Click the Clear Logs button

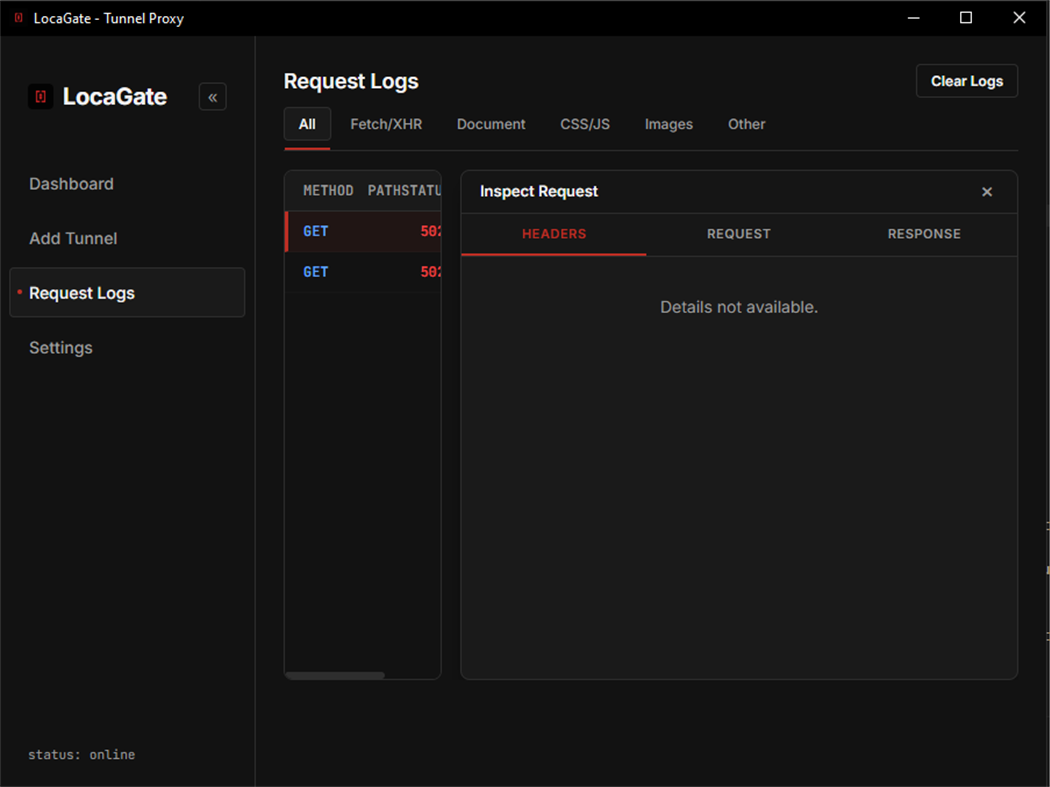[x=966, y=81]
